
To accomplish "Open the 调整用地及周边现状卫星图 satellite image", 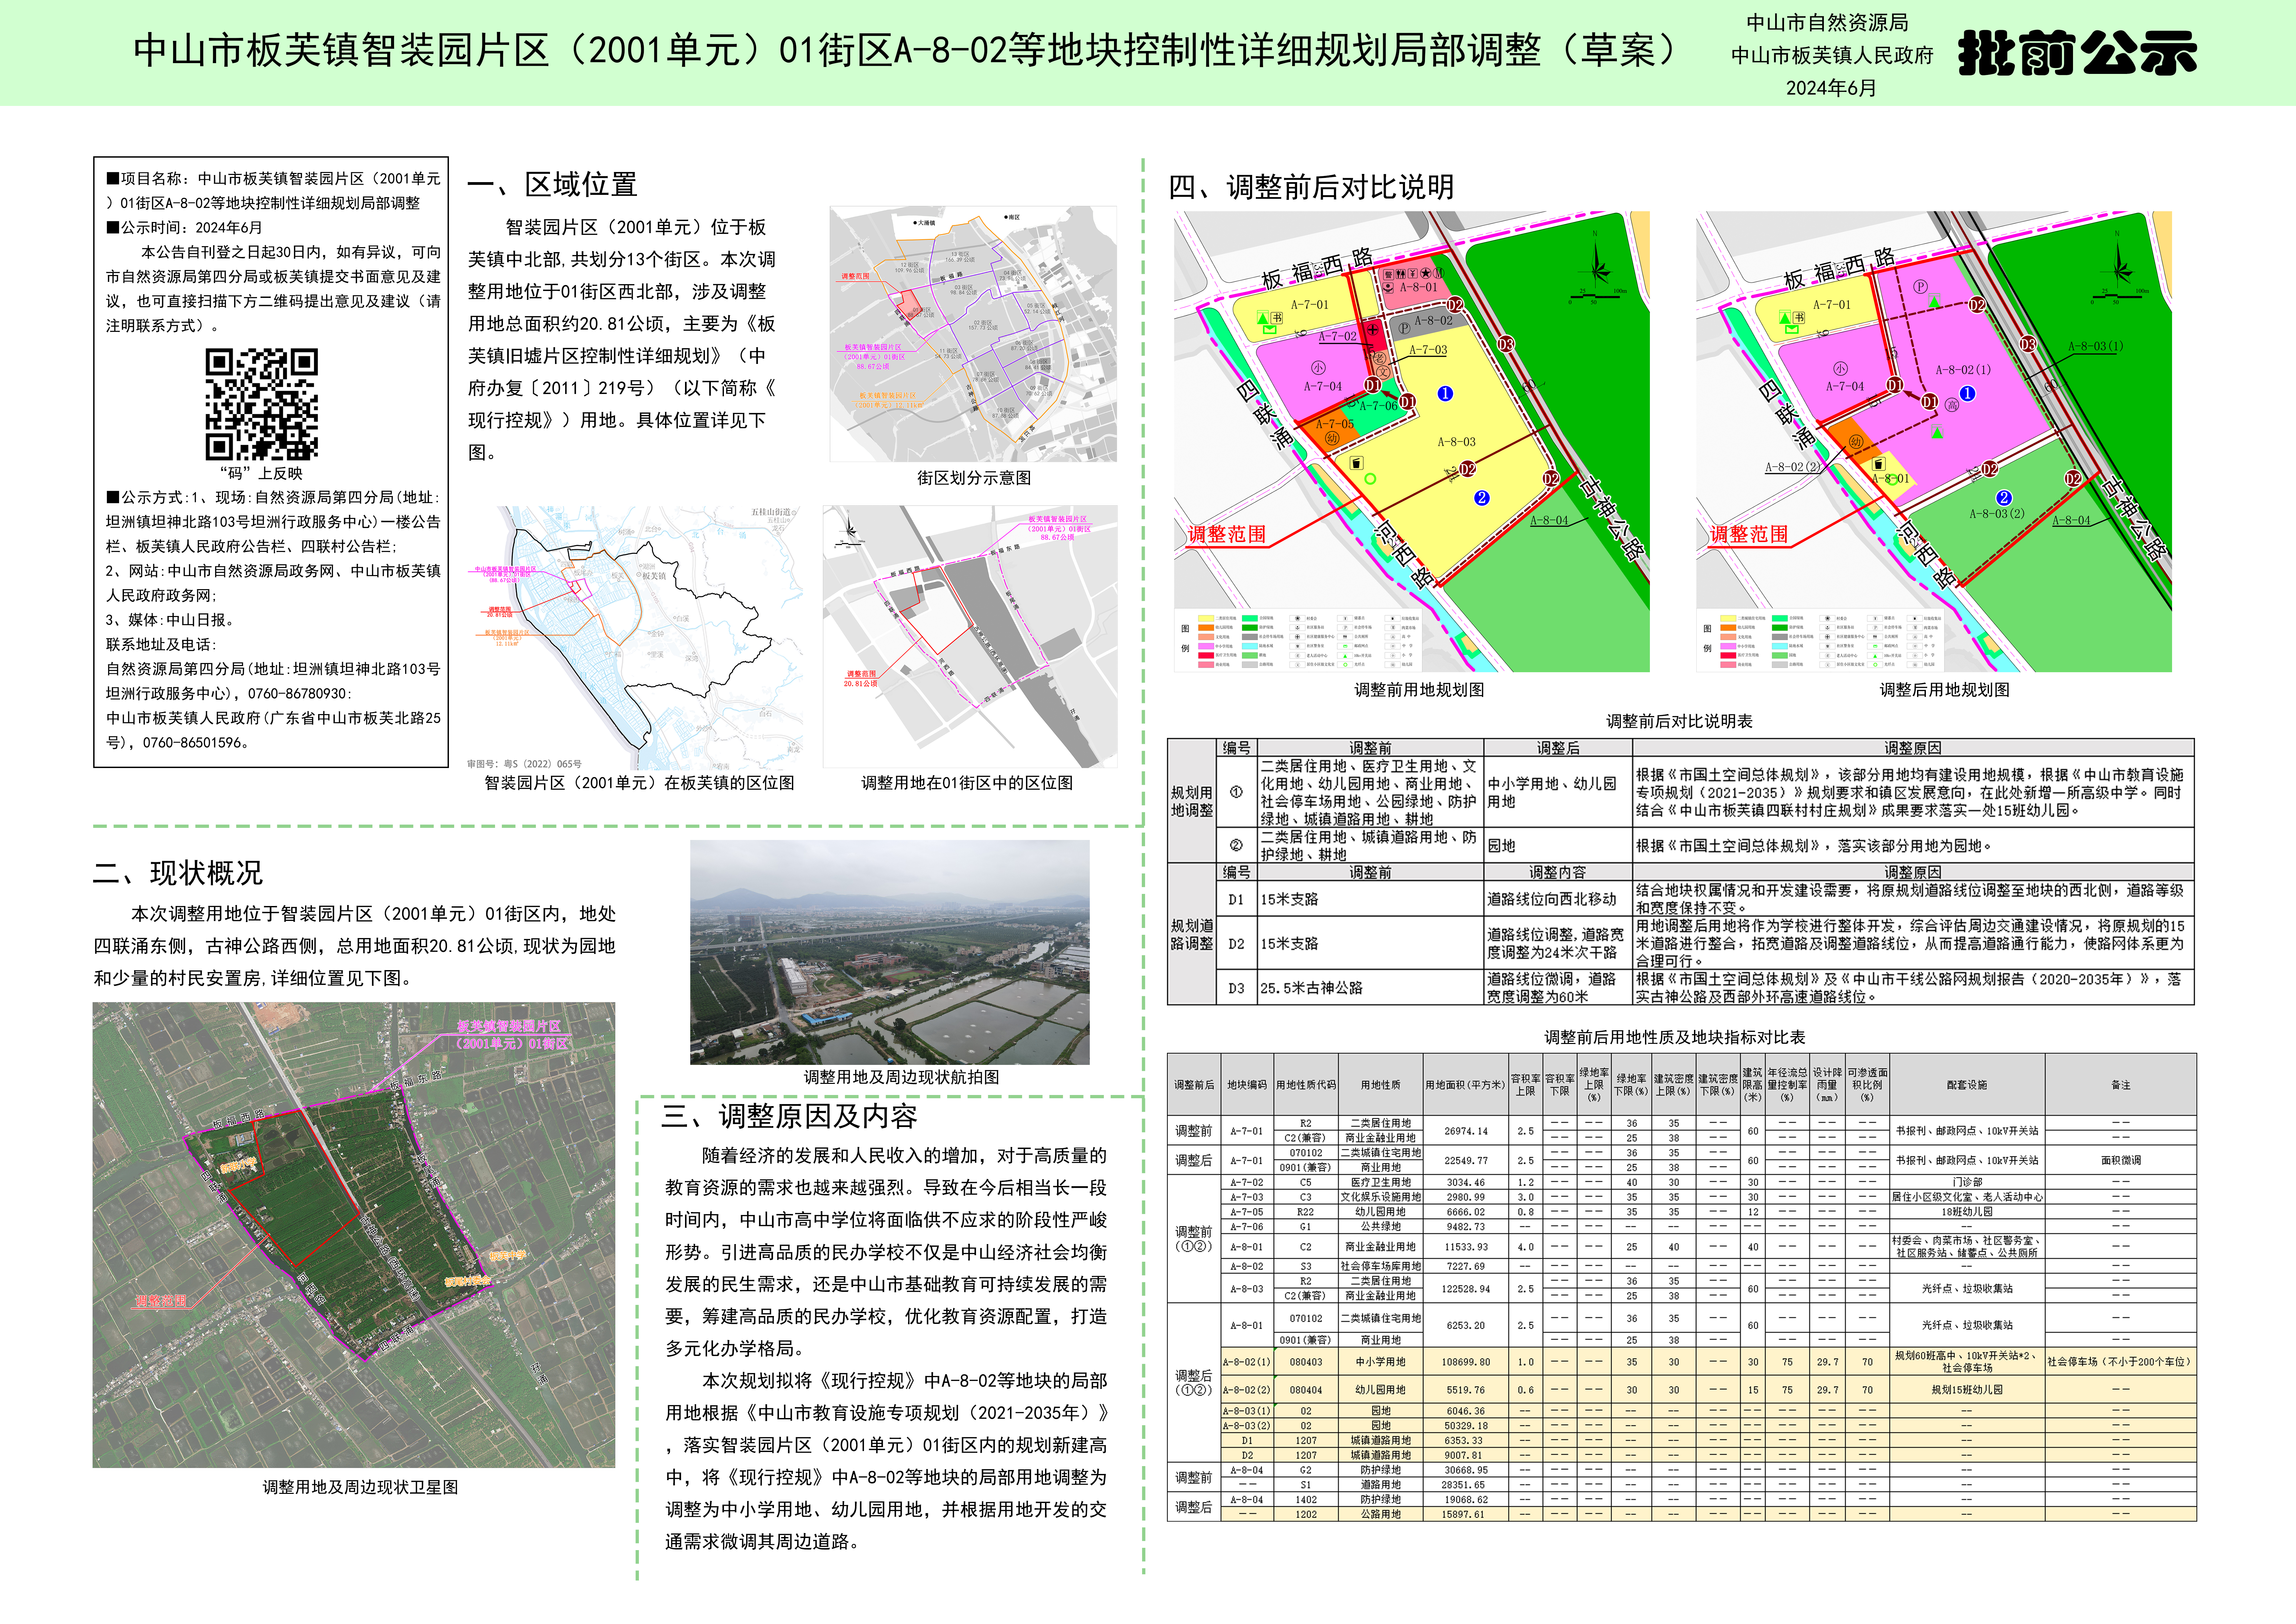I will click(x=354, y=1235).
